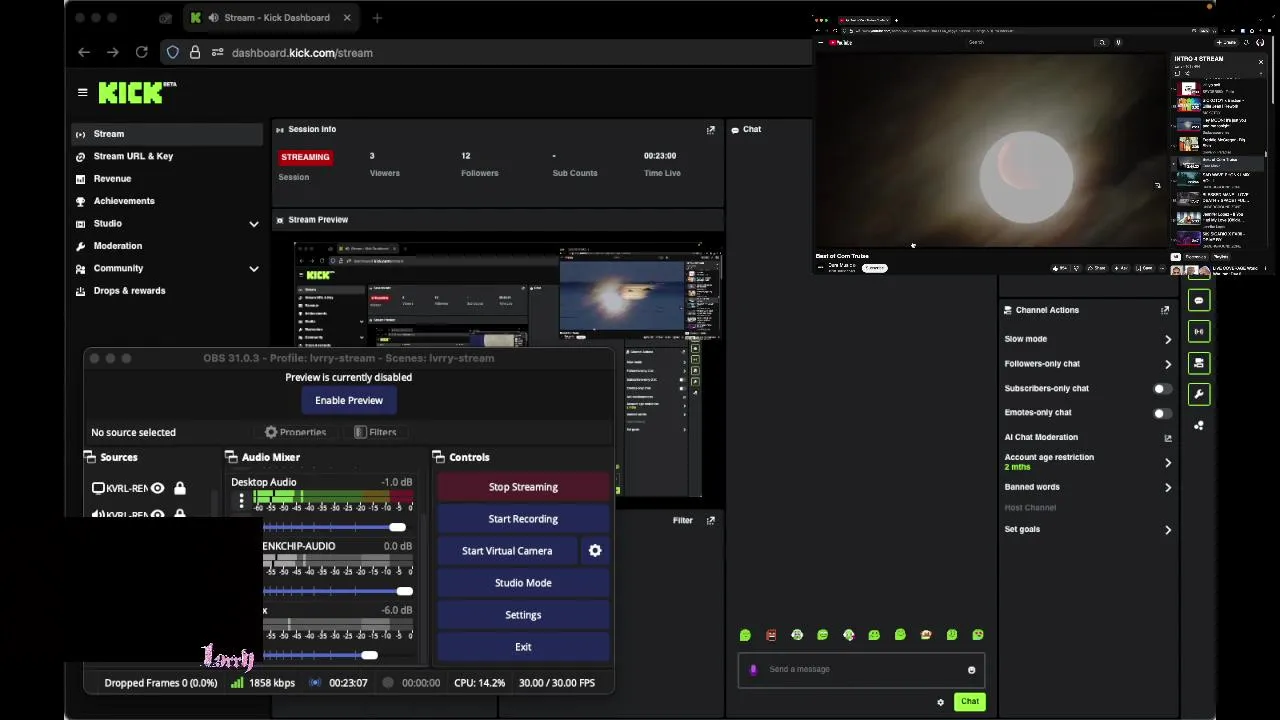
Task: Select the Stream - Kick Dashboard browser tab
Action: pos(272,18)
